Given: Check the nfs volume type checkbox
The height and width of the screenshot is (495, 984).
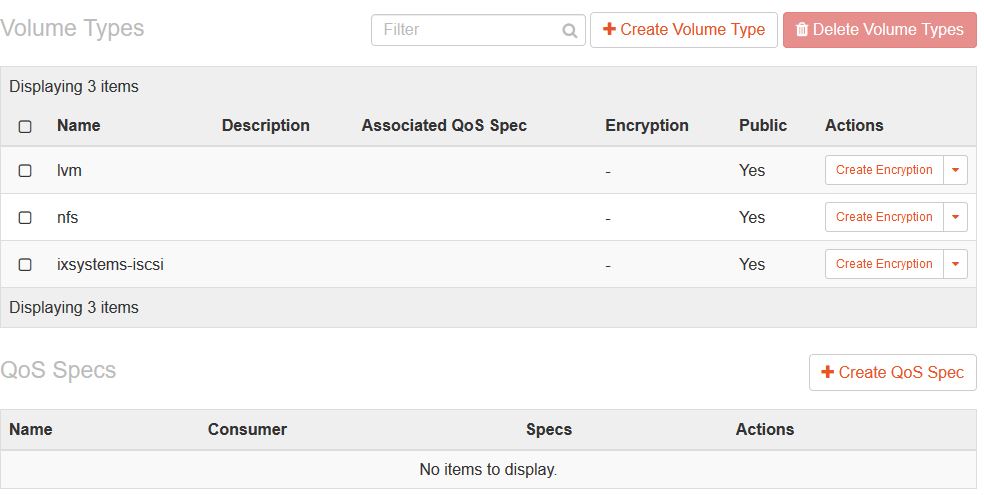Looking at the screenshot, I should point(25,217).
